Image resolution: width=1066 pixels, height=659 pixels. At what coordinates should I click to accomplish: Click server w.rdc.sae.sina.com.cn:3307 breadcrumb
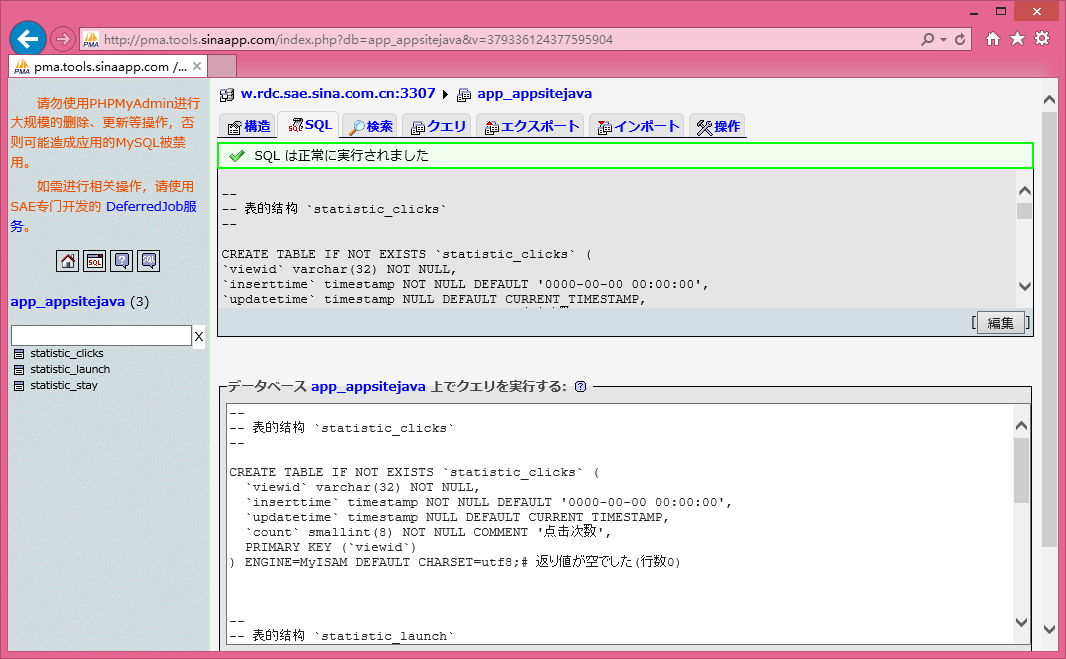[338, 93]
